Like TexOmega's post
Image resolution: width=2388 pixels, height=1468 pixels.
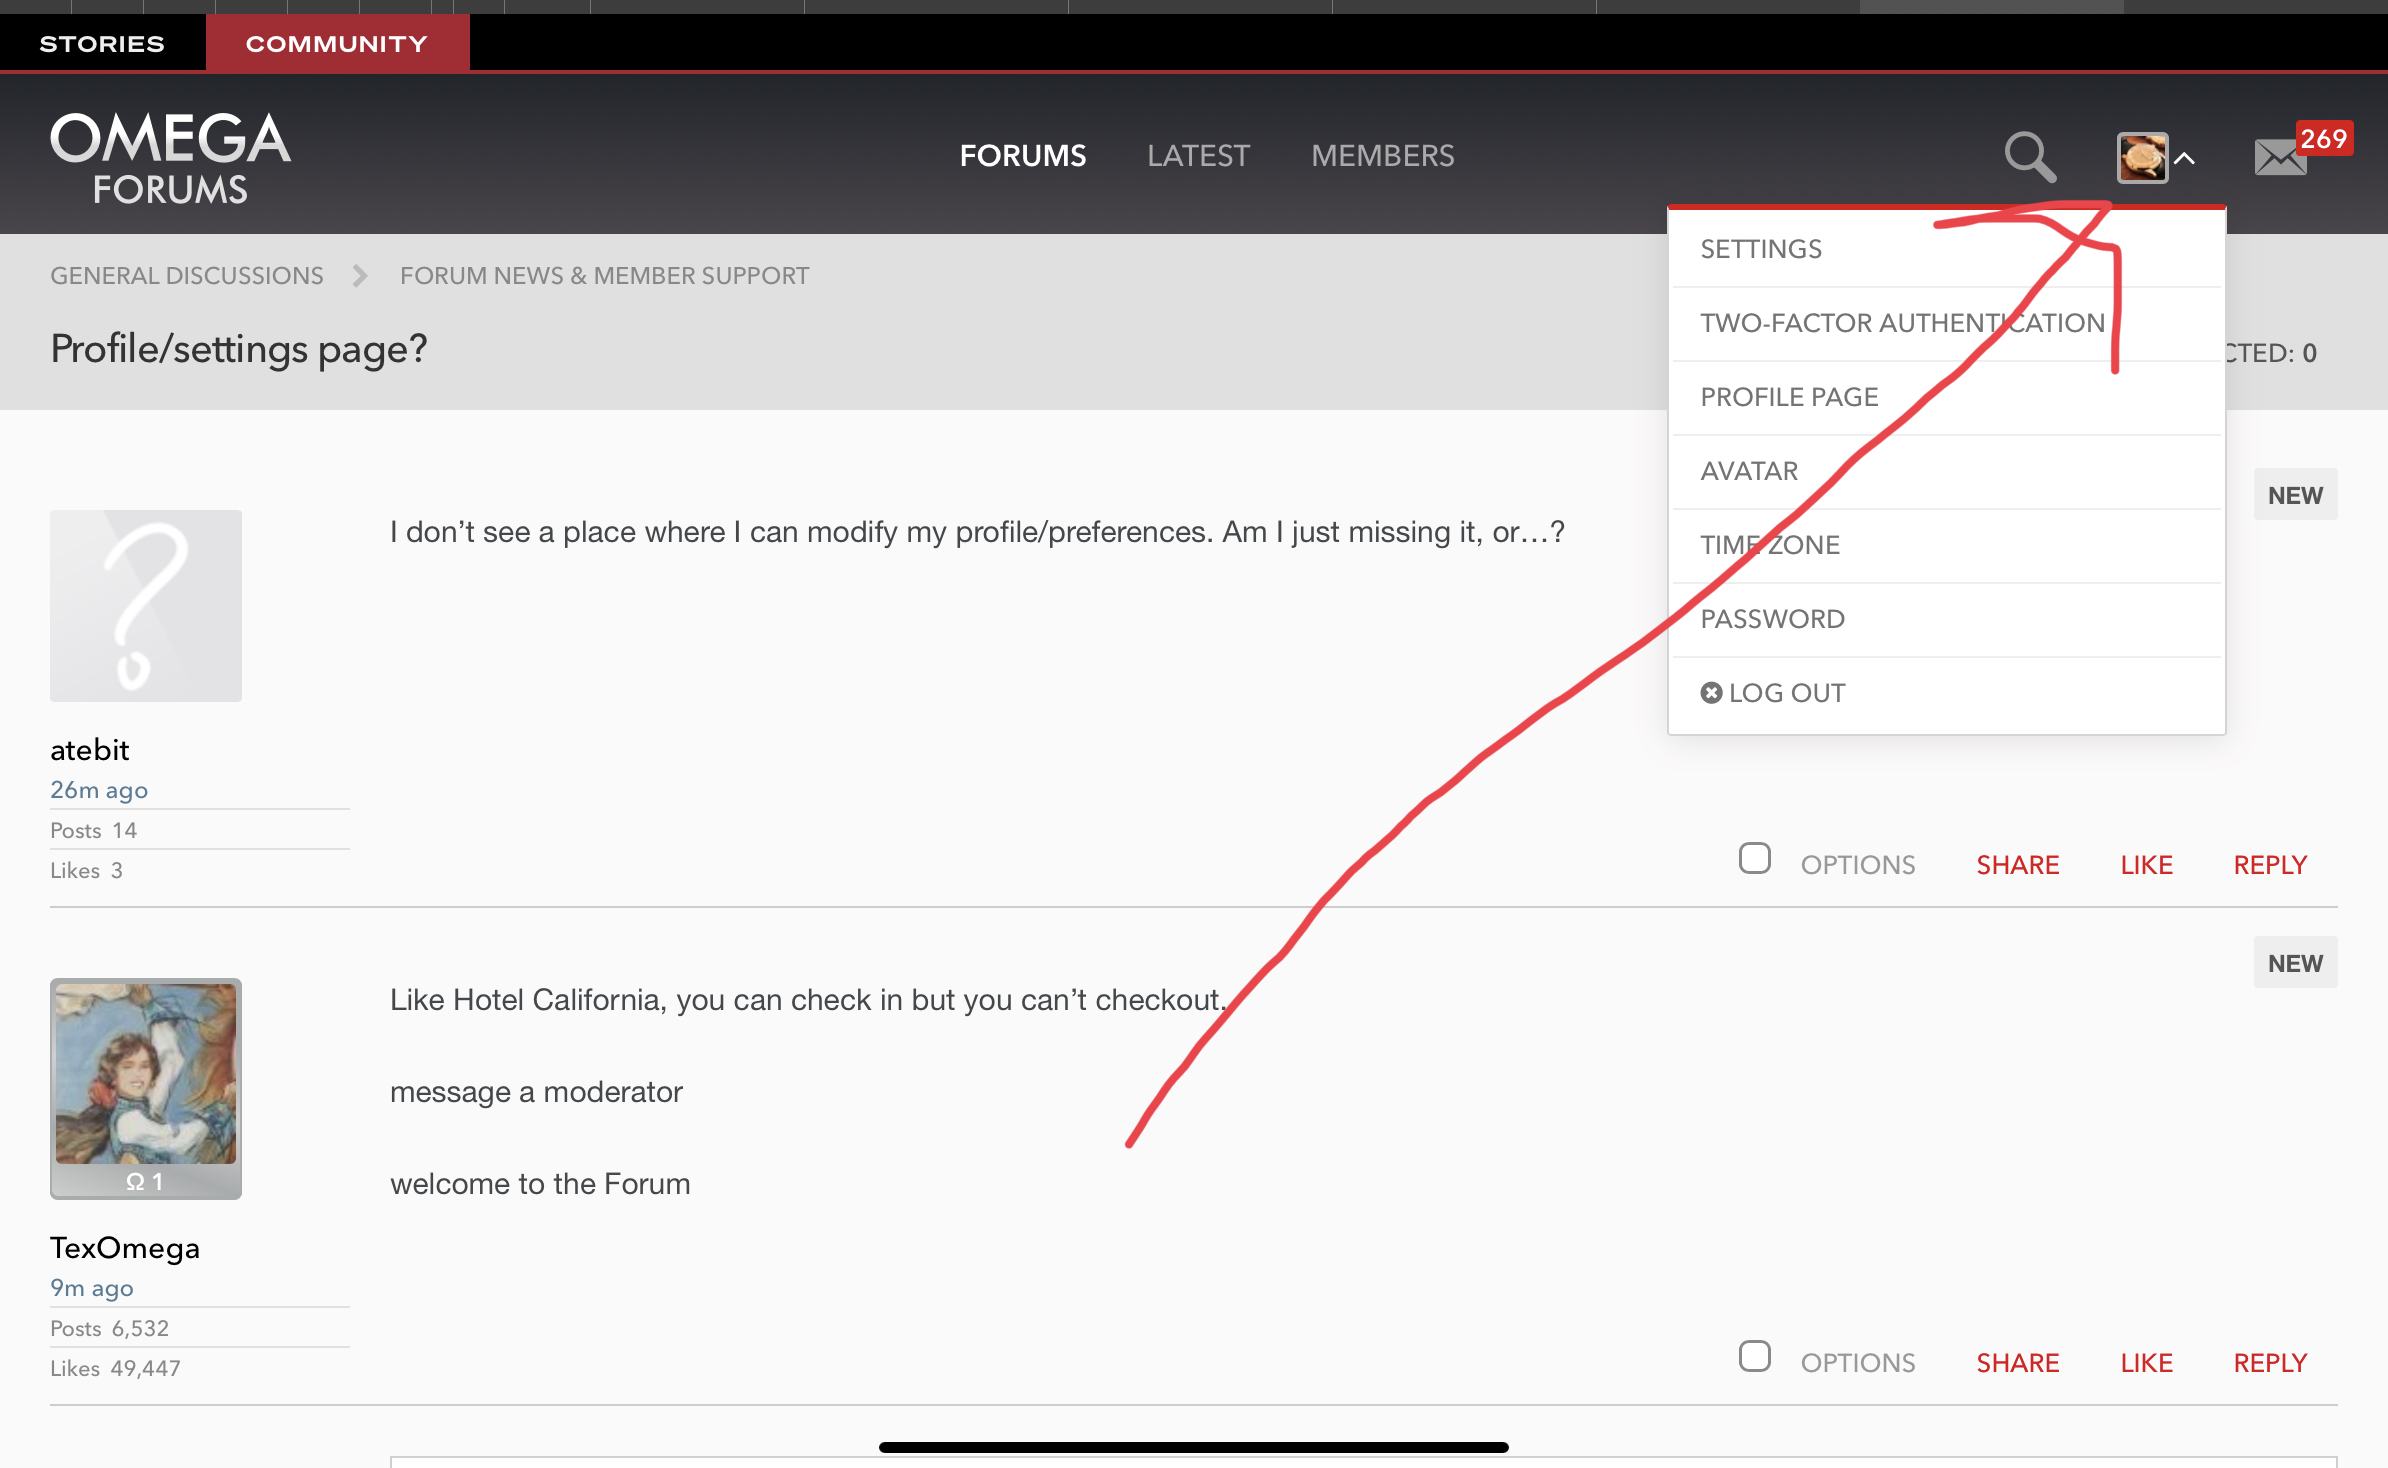click(x=2146, y=1363)
